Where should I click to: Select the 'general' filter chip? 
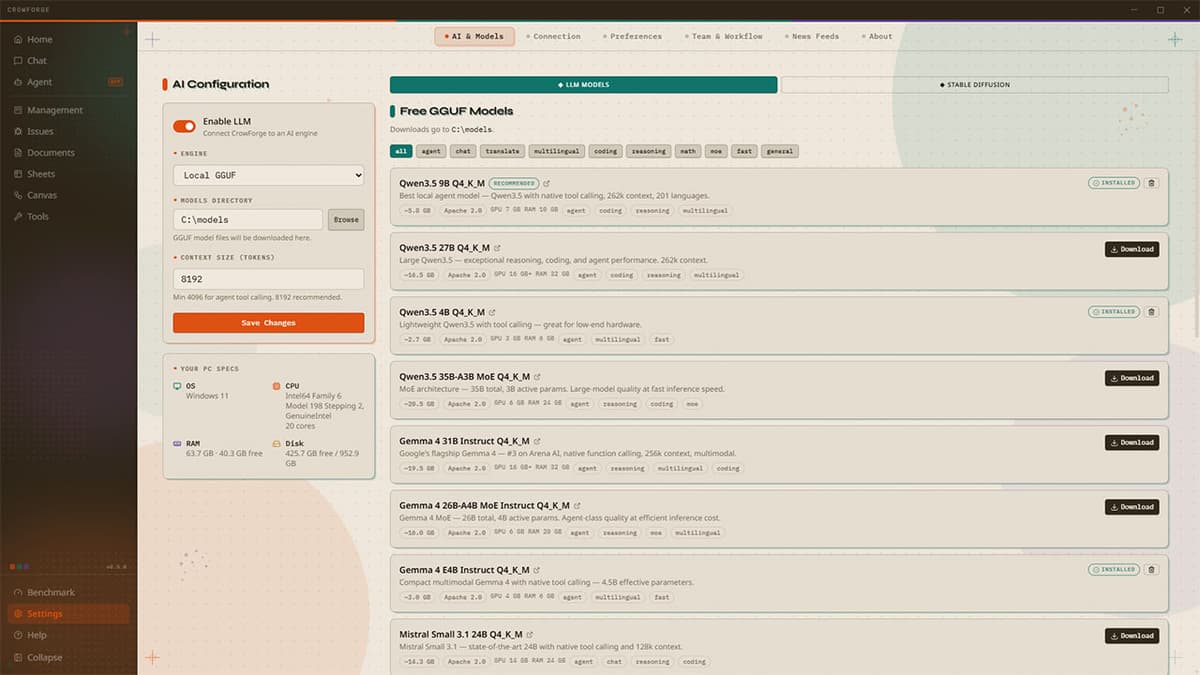[779, 151]
